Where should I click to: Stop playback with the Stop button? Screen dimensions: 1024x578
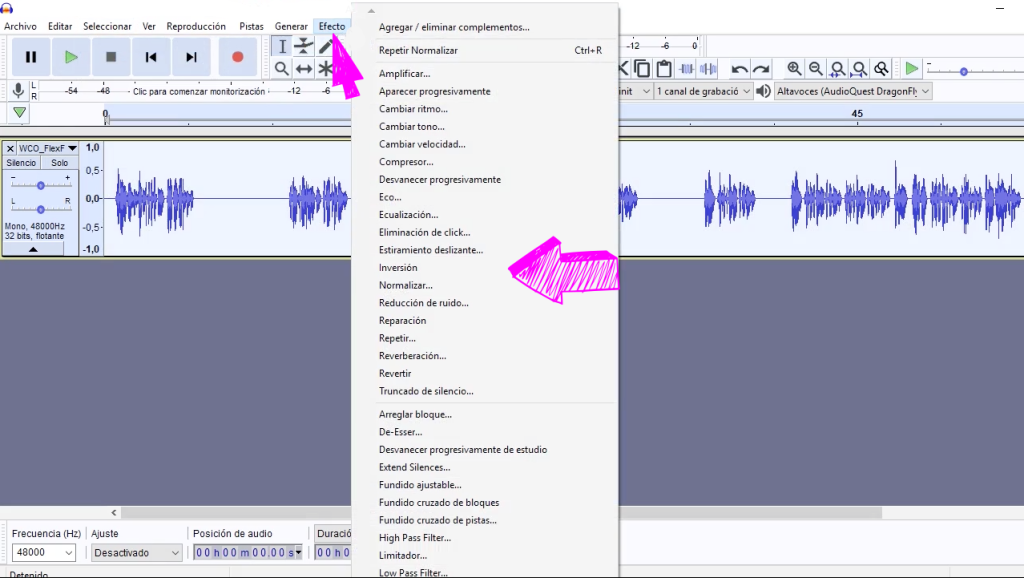(x=111, y=57)
